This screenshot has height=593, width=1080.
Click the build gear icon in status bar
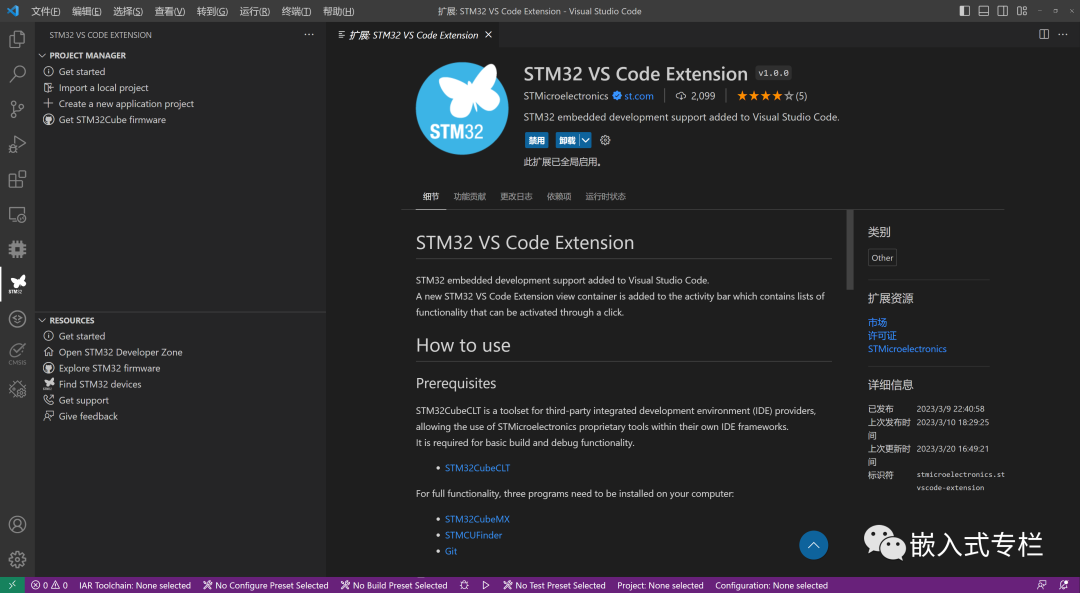(464, 585)
